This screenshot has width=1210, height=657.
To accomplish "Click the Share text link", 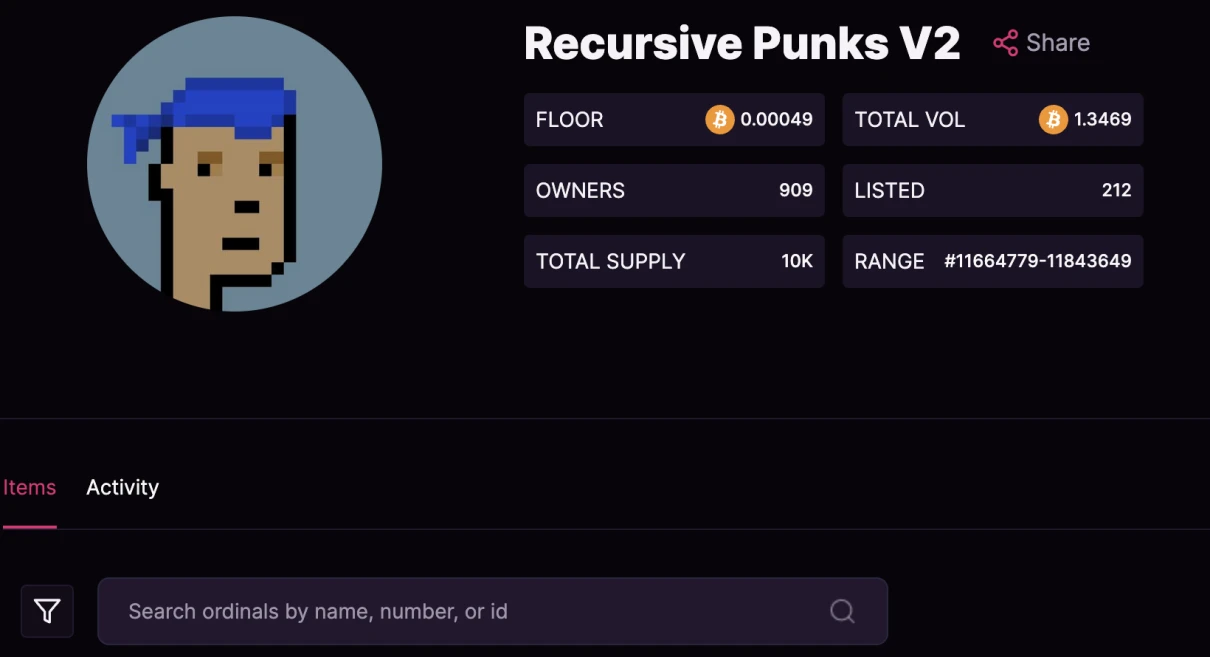I will [1058, 43].
